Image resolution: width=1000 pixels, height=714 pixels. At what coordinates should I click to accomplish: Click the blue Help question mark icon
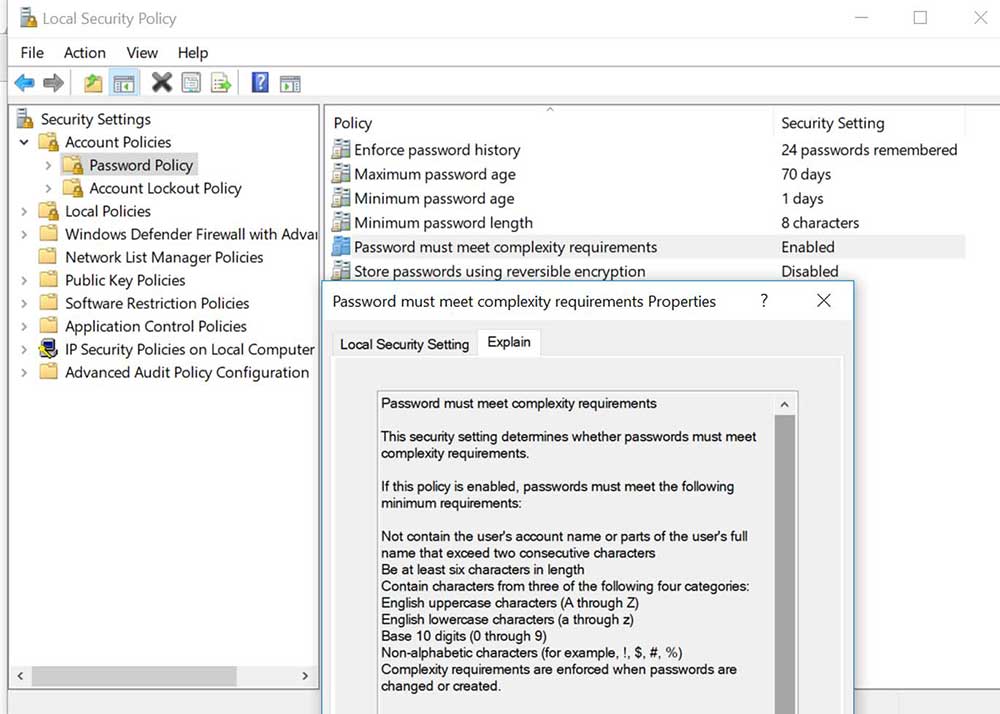click(260, 83)
